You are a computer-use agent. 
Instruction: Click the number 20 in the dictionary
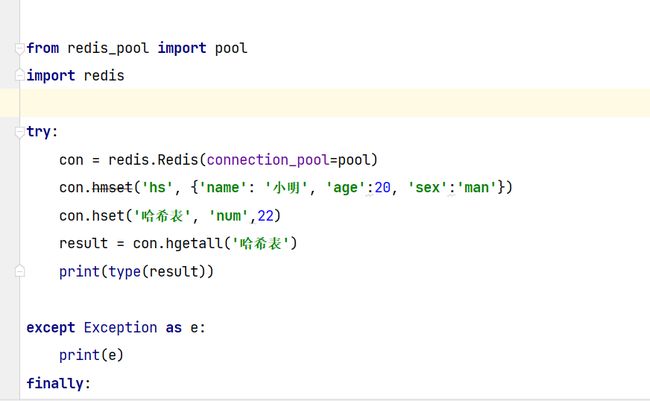[x=382, y=187]
